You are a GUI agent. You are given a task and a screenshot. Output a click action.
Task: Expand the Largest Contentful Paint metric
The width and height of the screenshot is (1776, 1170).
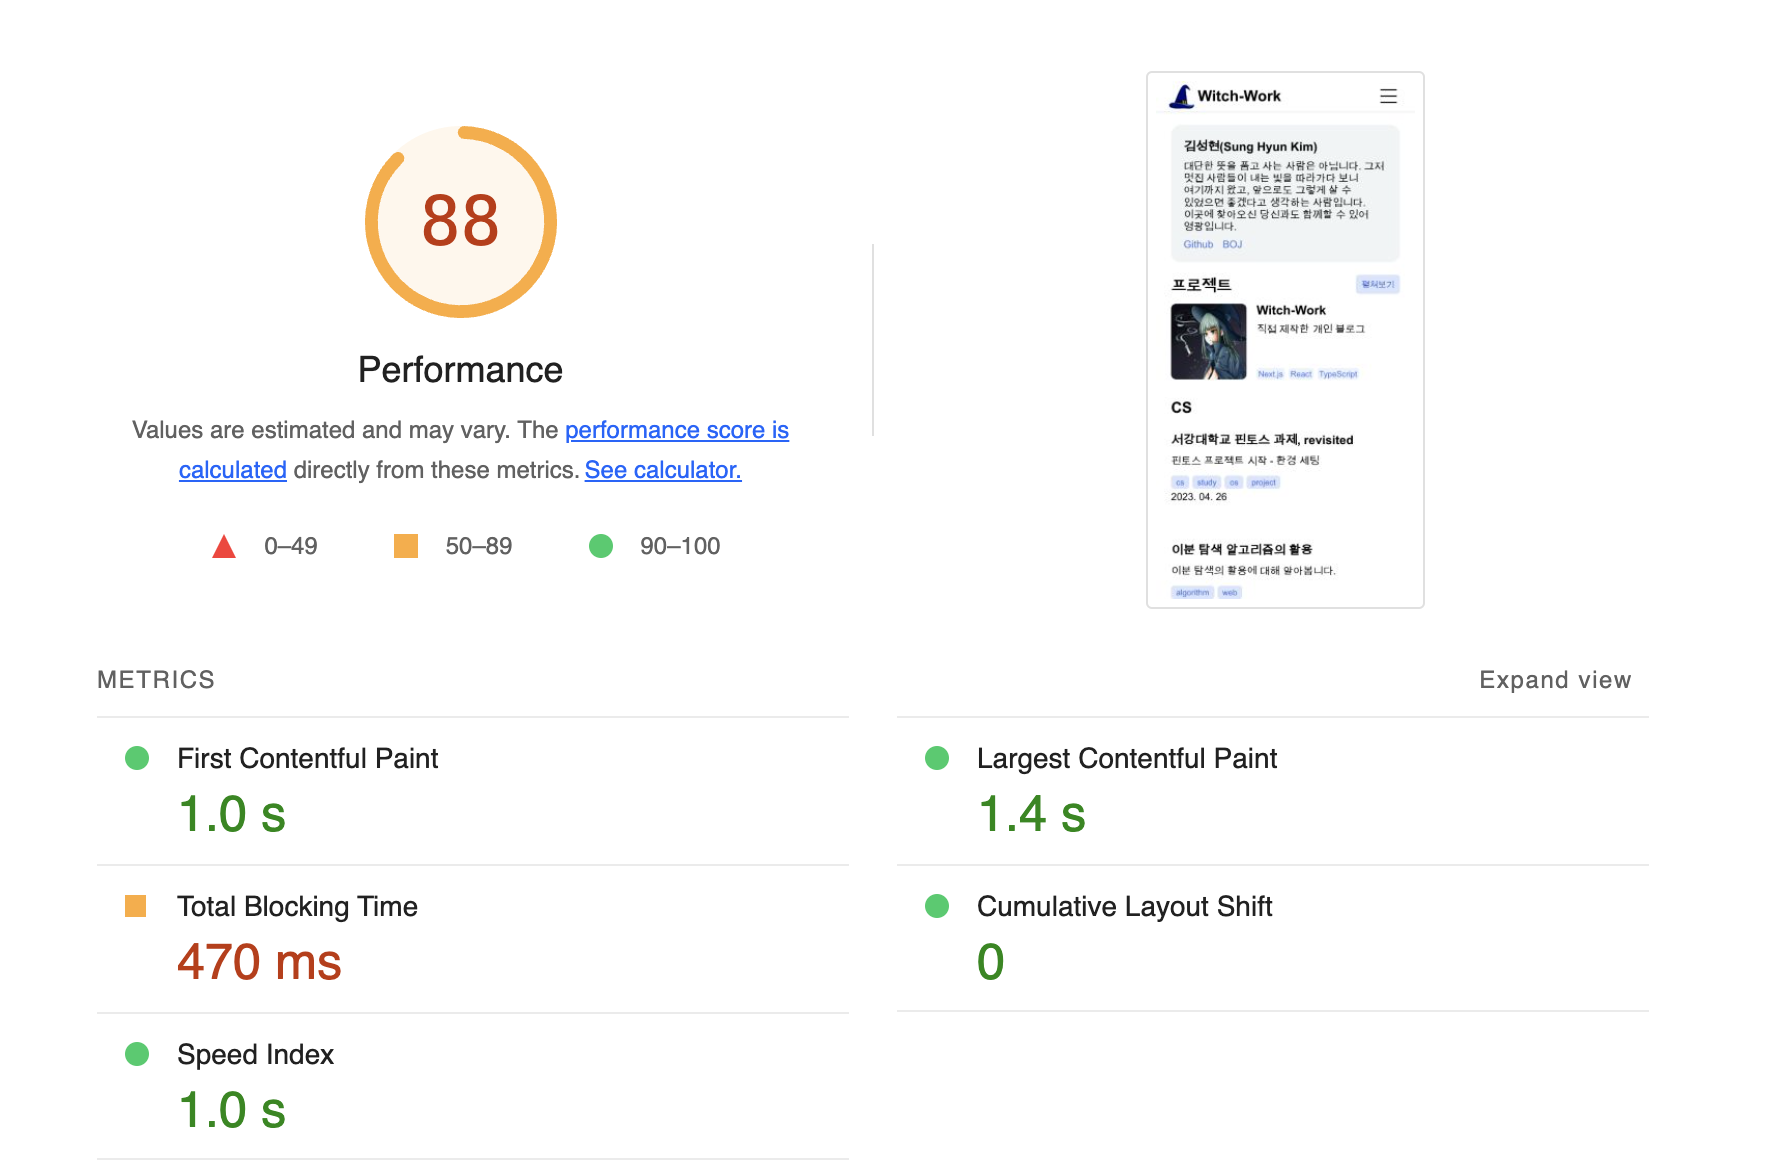point(1126,759)
